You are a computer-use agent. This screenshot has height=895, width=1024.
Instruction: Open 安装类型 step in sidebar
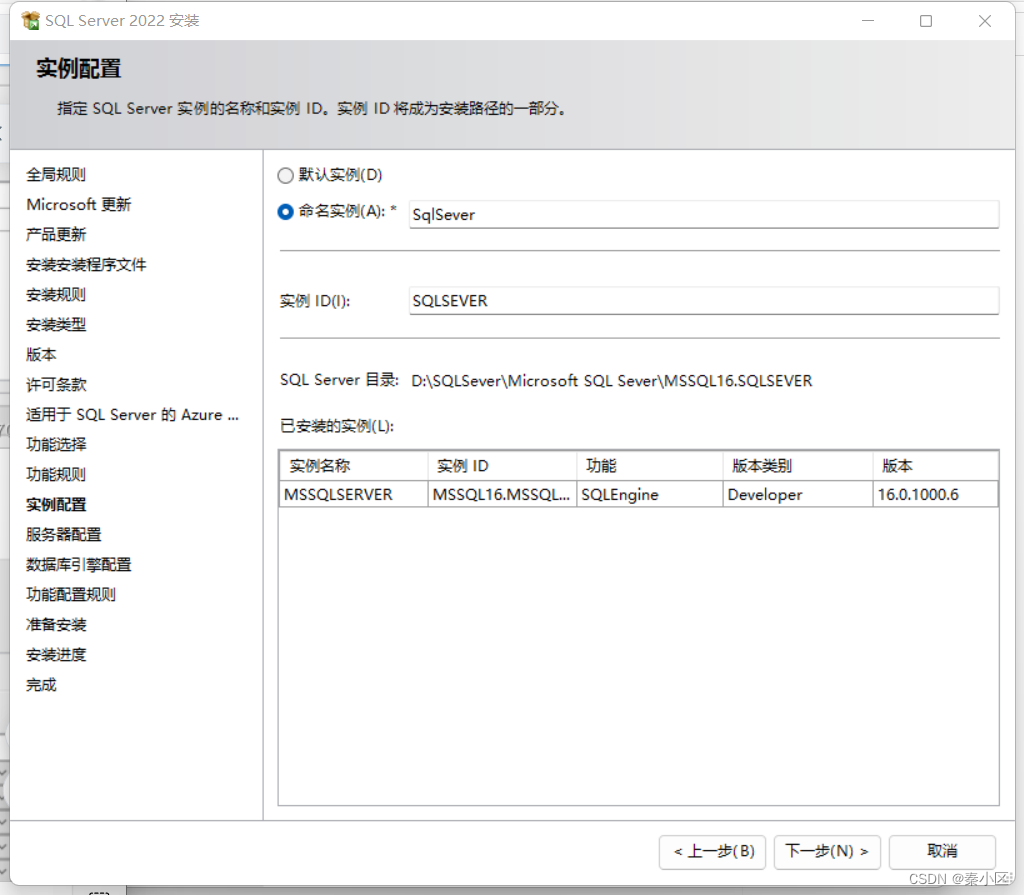coord(56,325)
